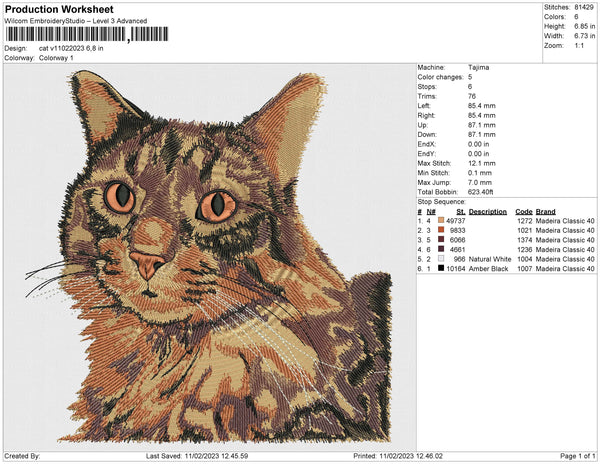This screenshot has width=600, height=464.
Task: Click the Colorway 1 value
Action: (56, 58)
